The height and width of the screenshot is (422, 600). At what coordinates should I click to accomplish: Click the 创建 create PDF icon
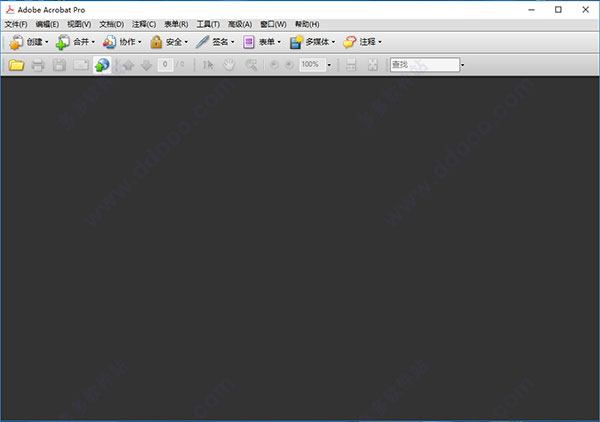(16, 42)
